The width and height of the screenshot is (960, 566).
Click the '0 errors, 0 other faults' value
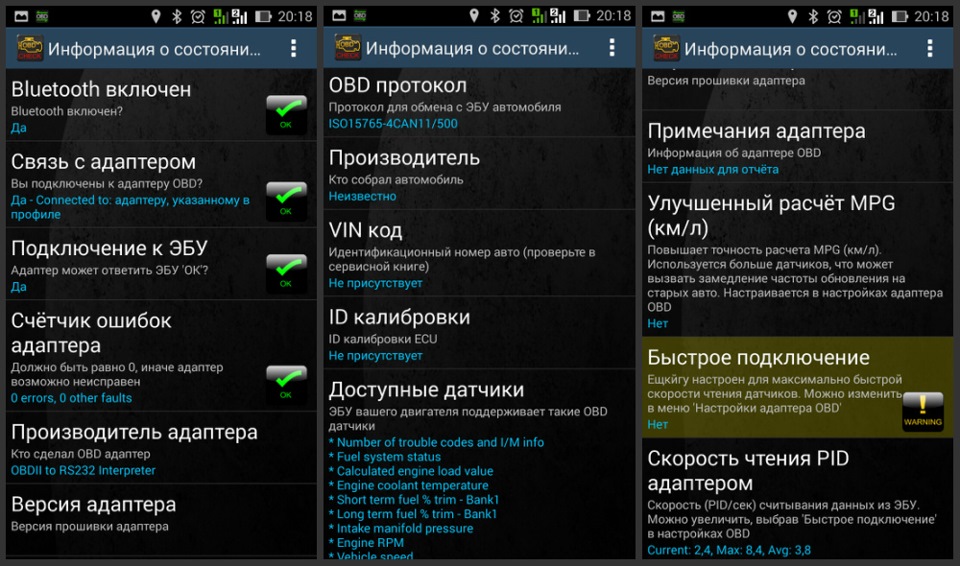[71, 398]
